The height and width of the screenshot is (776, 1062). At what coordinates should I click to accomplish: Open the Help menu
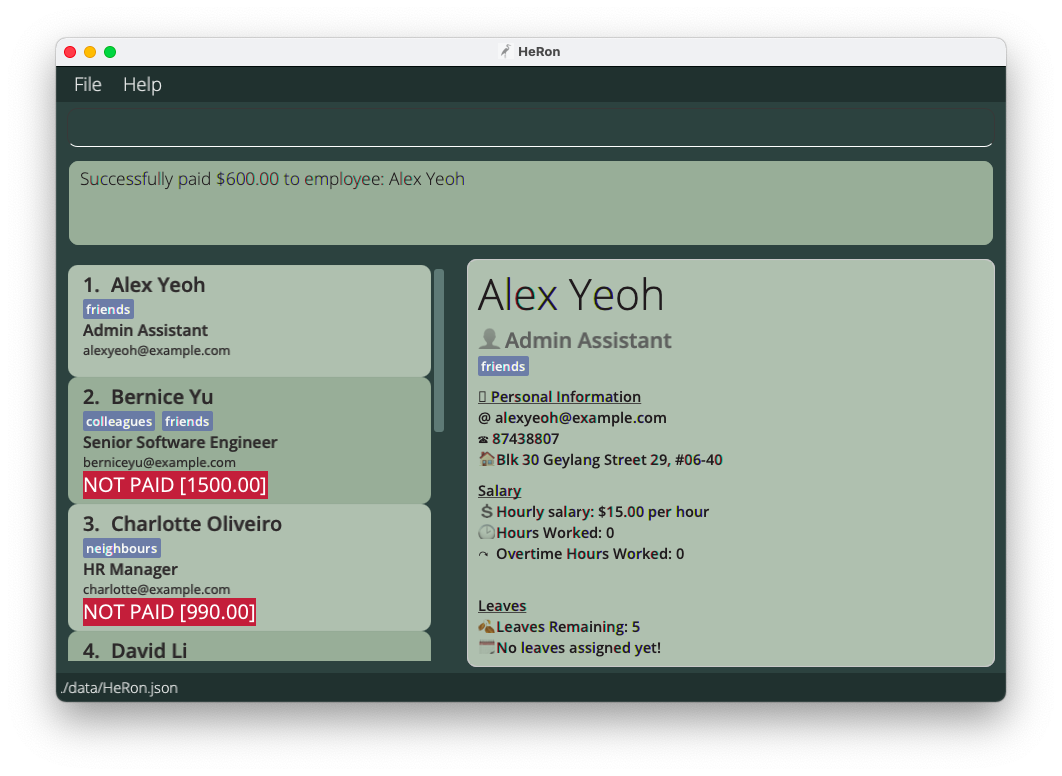coord(142,85)
